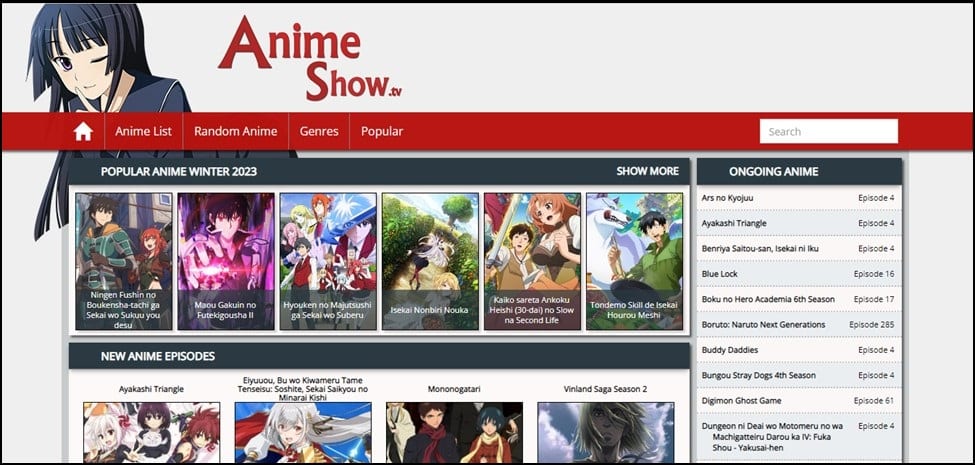Viewport: 975px width, 465px height.
Task: Select Bungou Stray Dogs 4th Season
Action: [759, 375]
